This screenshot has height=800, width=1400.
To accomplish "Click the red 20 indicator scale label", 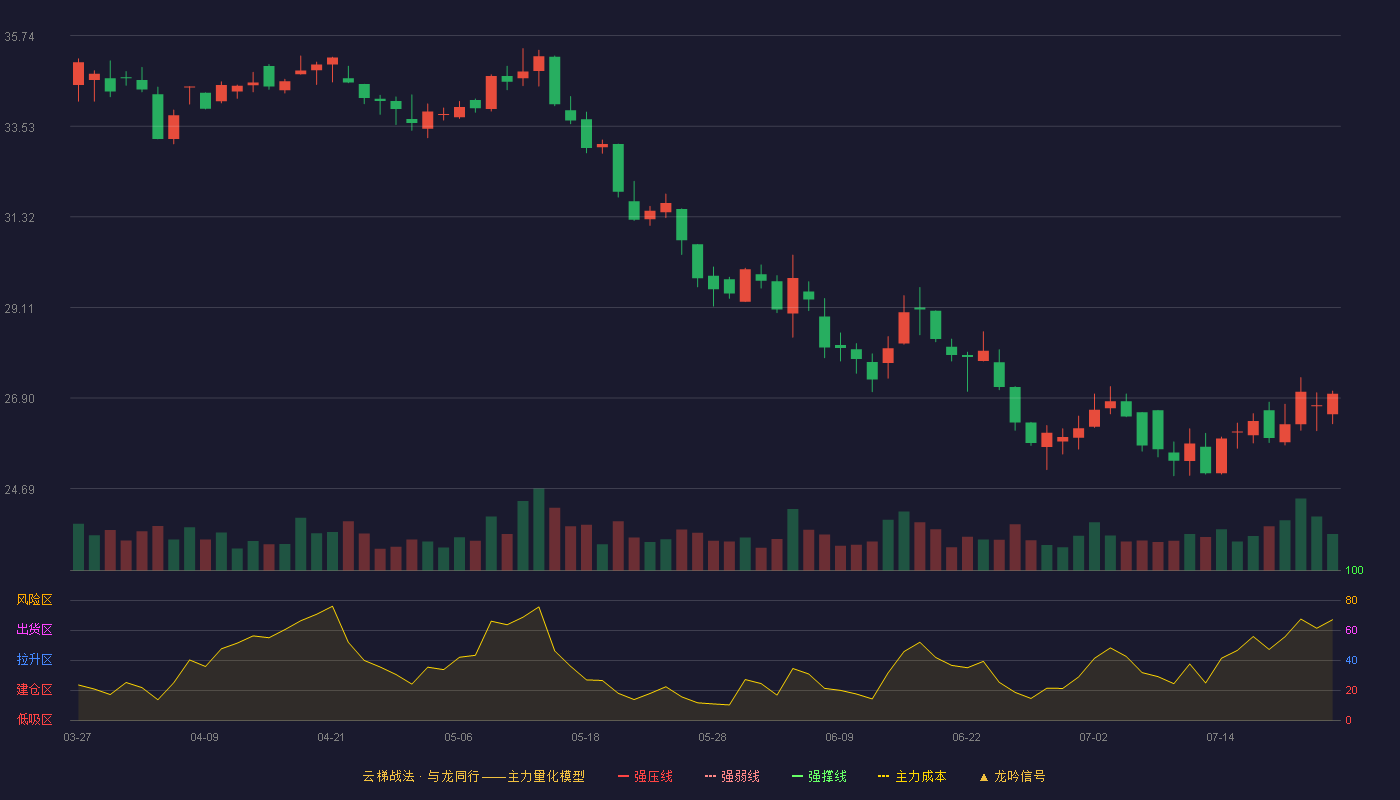I will [x=1351, y=690].
